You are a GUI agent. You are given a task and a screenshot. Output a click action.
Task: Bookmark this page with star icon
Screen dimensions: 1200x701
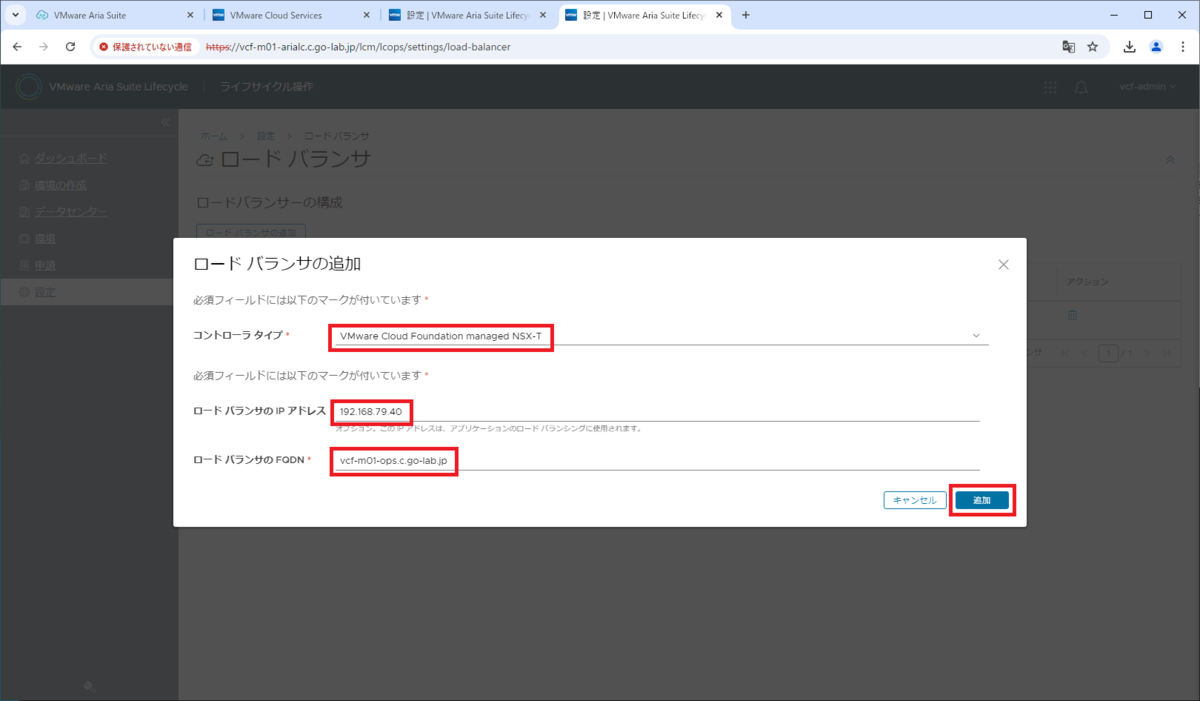1093,47
